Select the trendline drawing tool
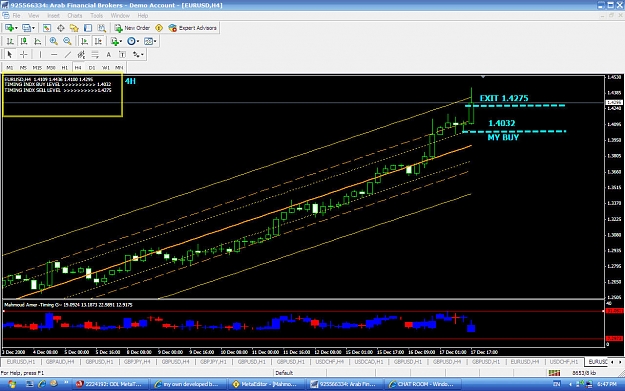 pos(67,55)
